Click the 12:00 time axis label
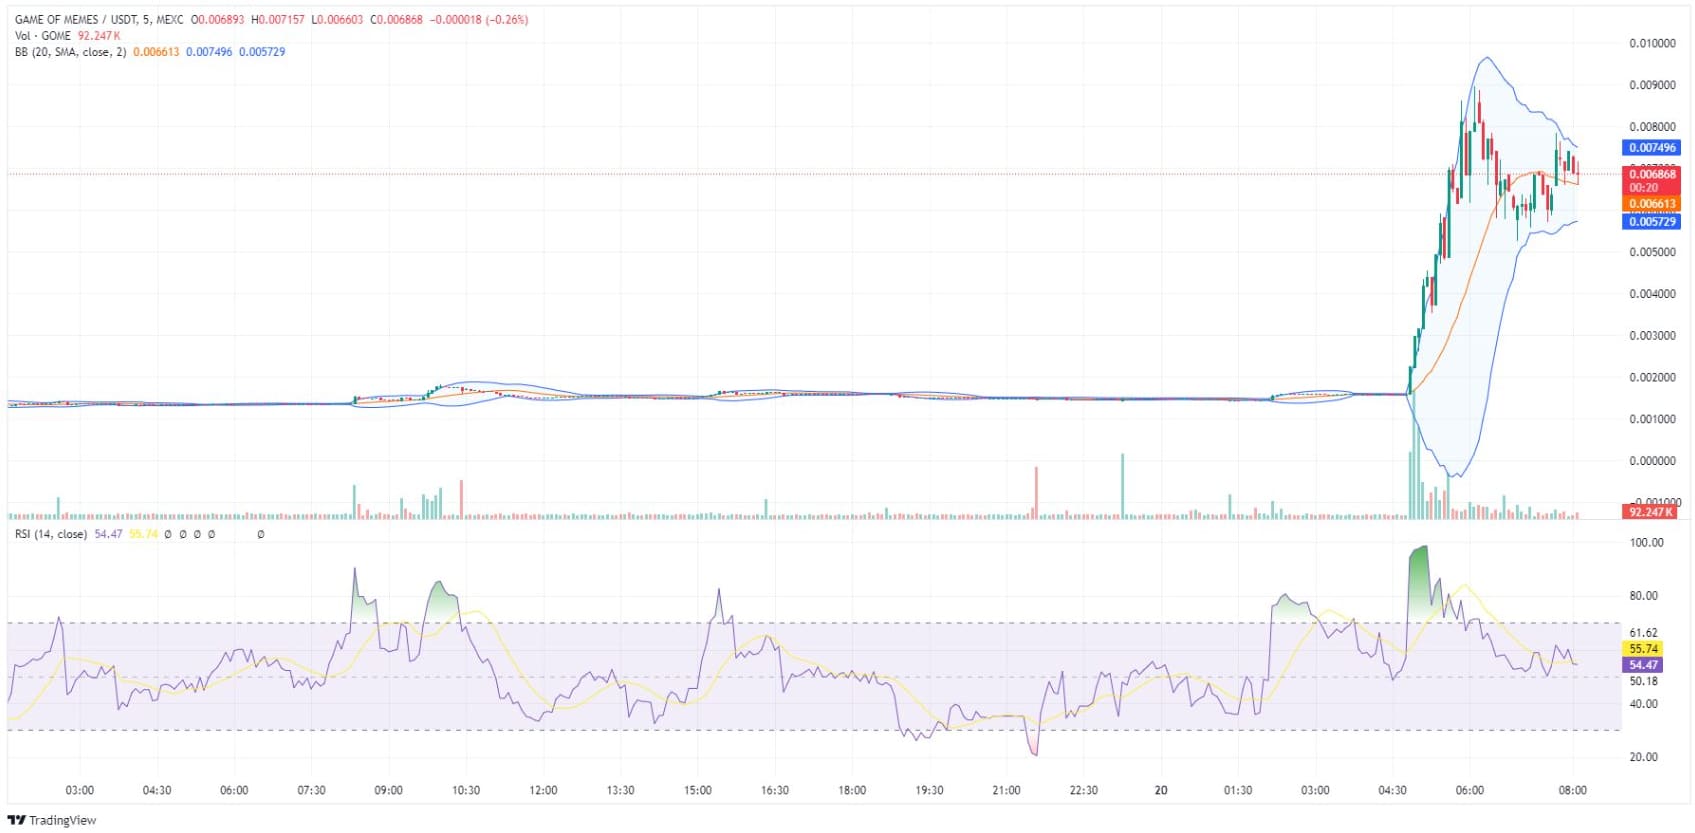Screen dimensions: 1695x833 tap(543, 791)
